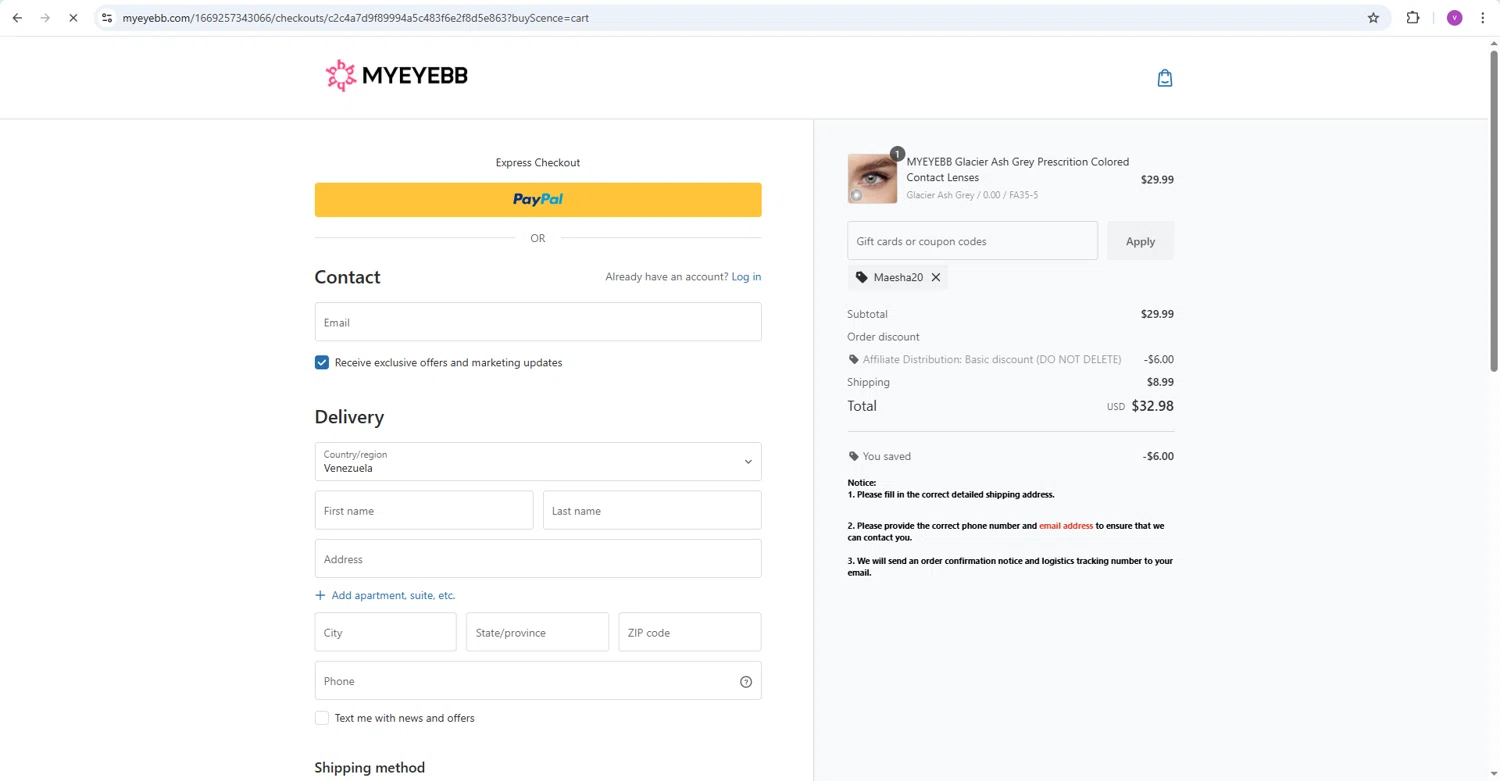Viewport: 1500px width, 781px height.
Task: Click the red email address text
Action: pyautogui.click(x=1066, y=526)
